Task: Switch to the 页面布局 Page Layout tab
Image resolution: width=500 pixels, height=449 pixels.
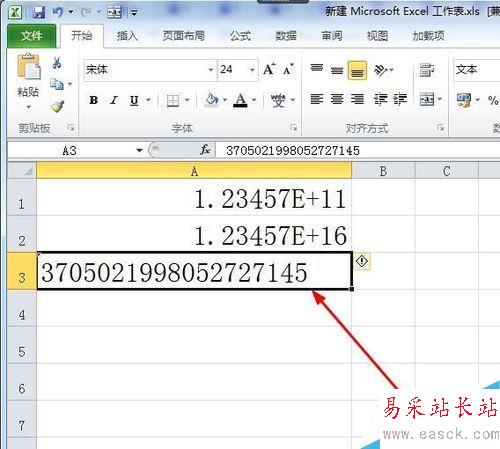Action: pos(184,36)
